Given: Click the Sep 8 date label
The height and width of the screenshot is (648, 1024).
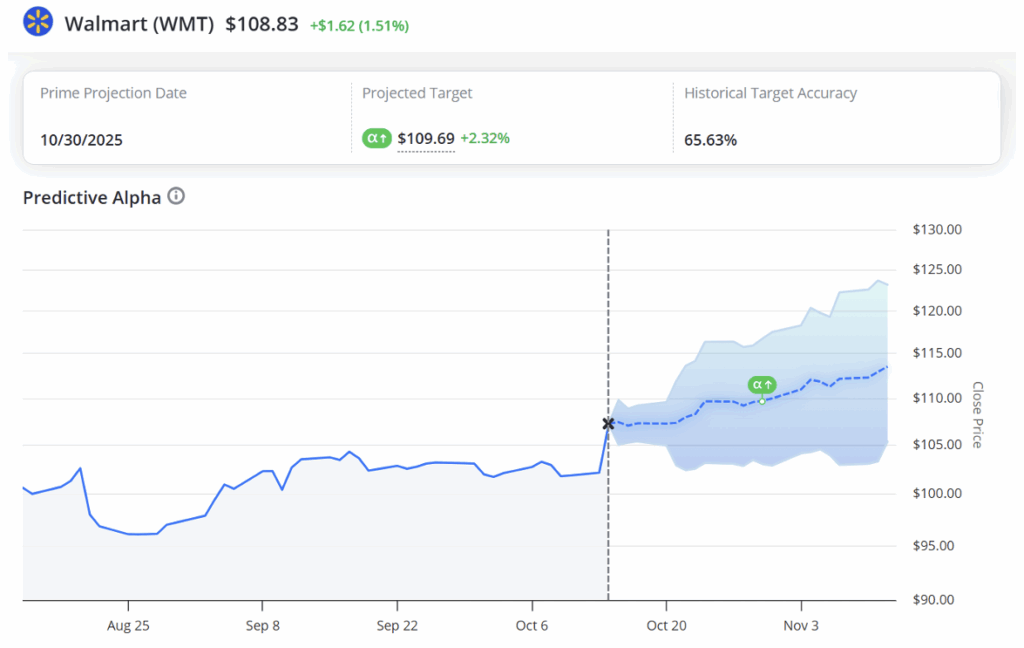Looking at the screenshot, I should click(263, 626).
